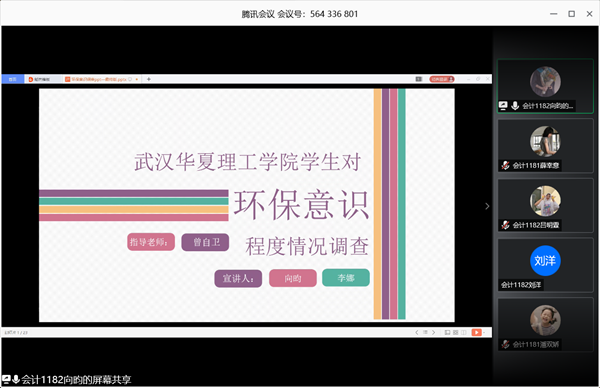Click muted mic icon on 会计1182吕明霞 tile
This screenshot has height=388, width=600.
(505, 225)
